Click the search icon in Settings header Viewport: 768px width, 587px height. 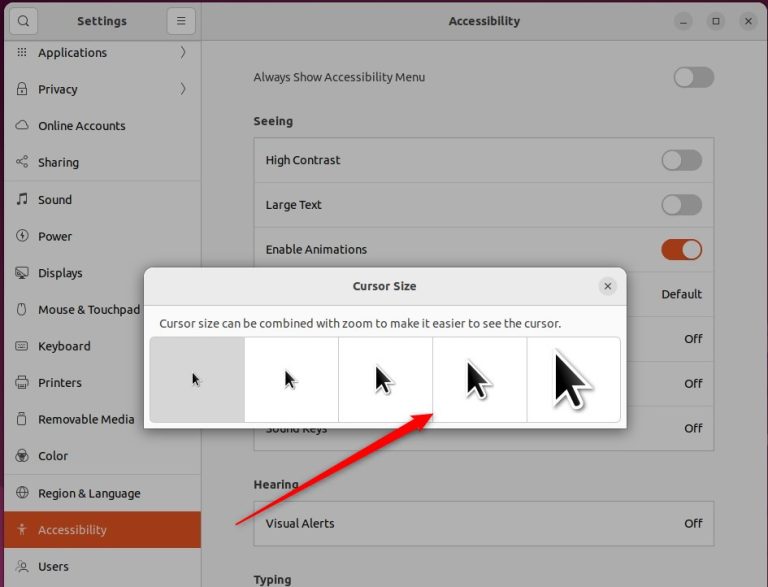pyautogui.click(x=23, y=21)
